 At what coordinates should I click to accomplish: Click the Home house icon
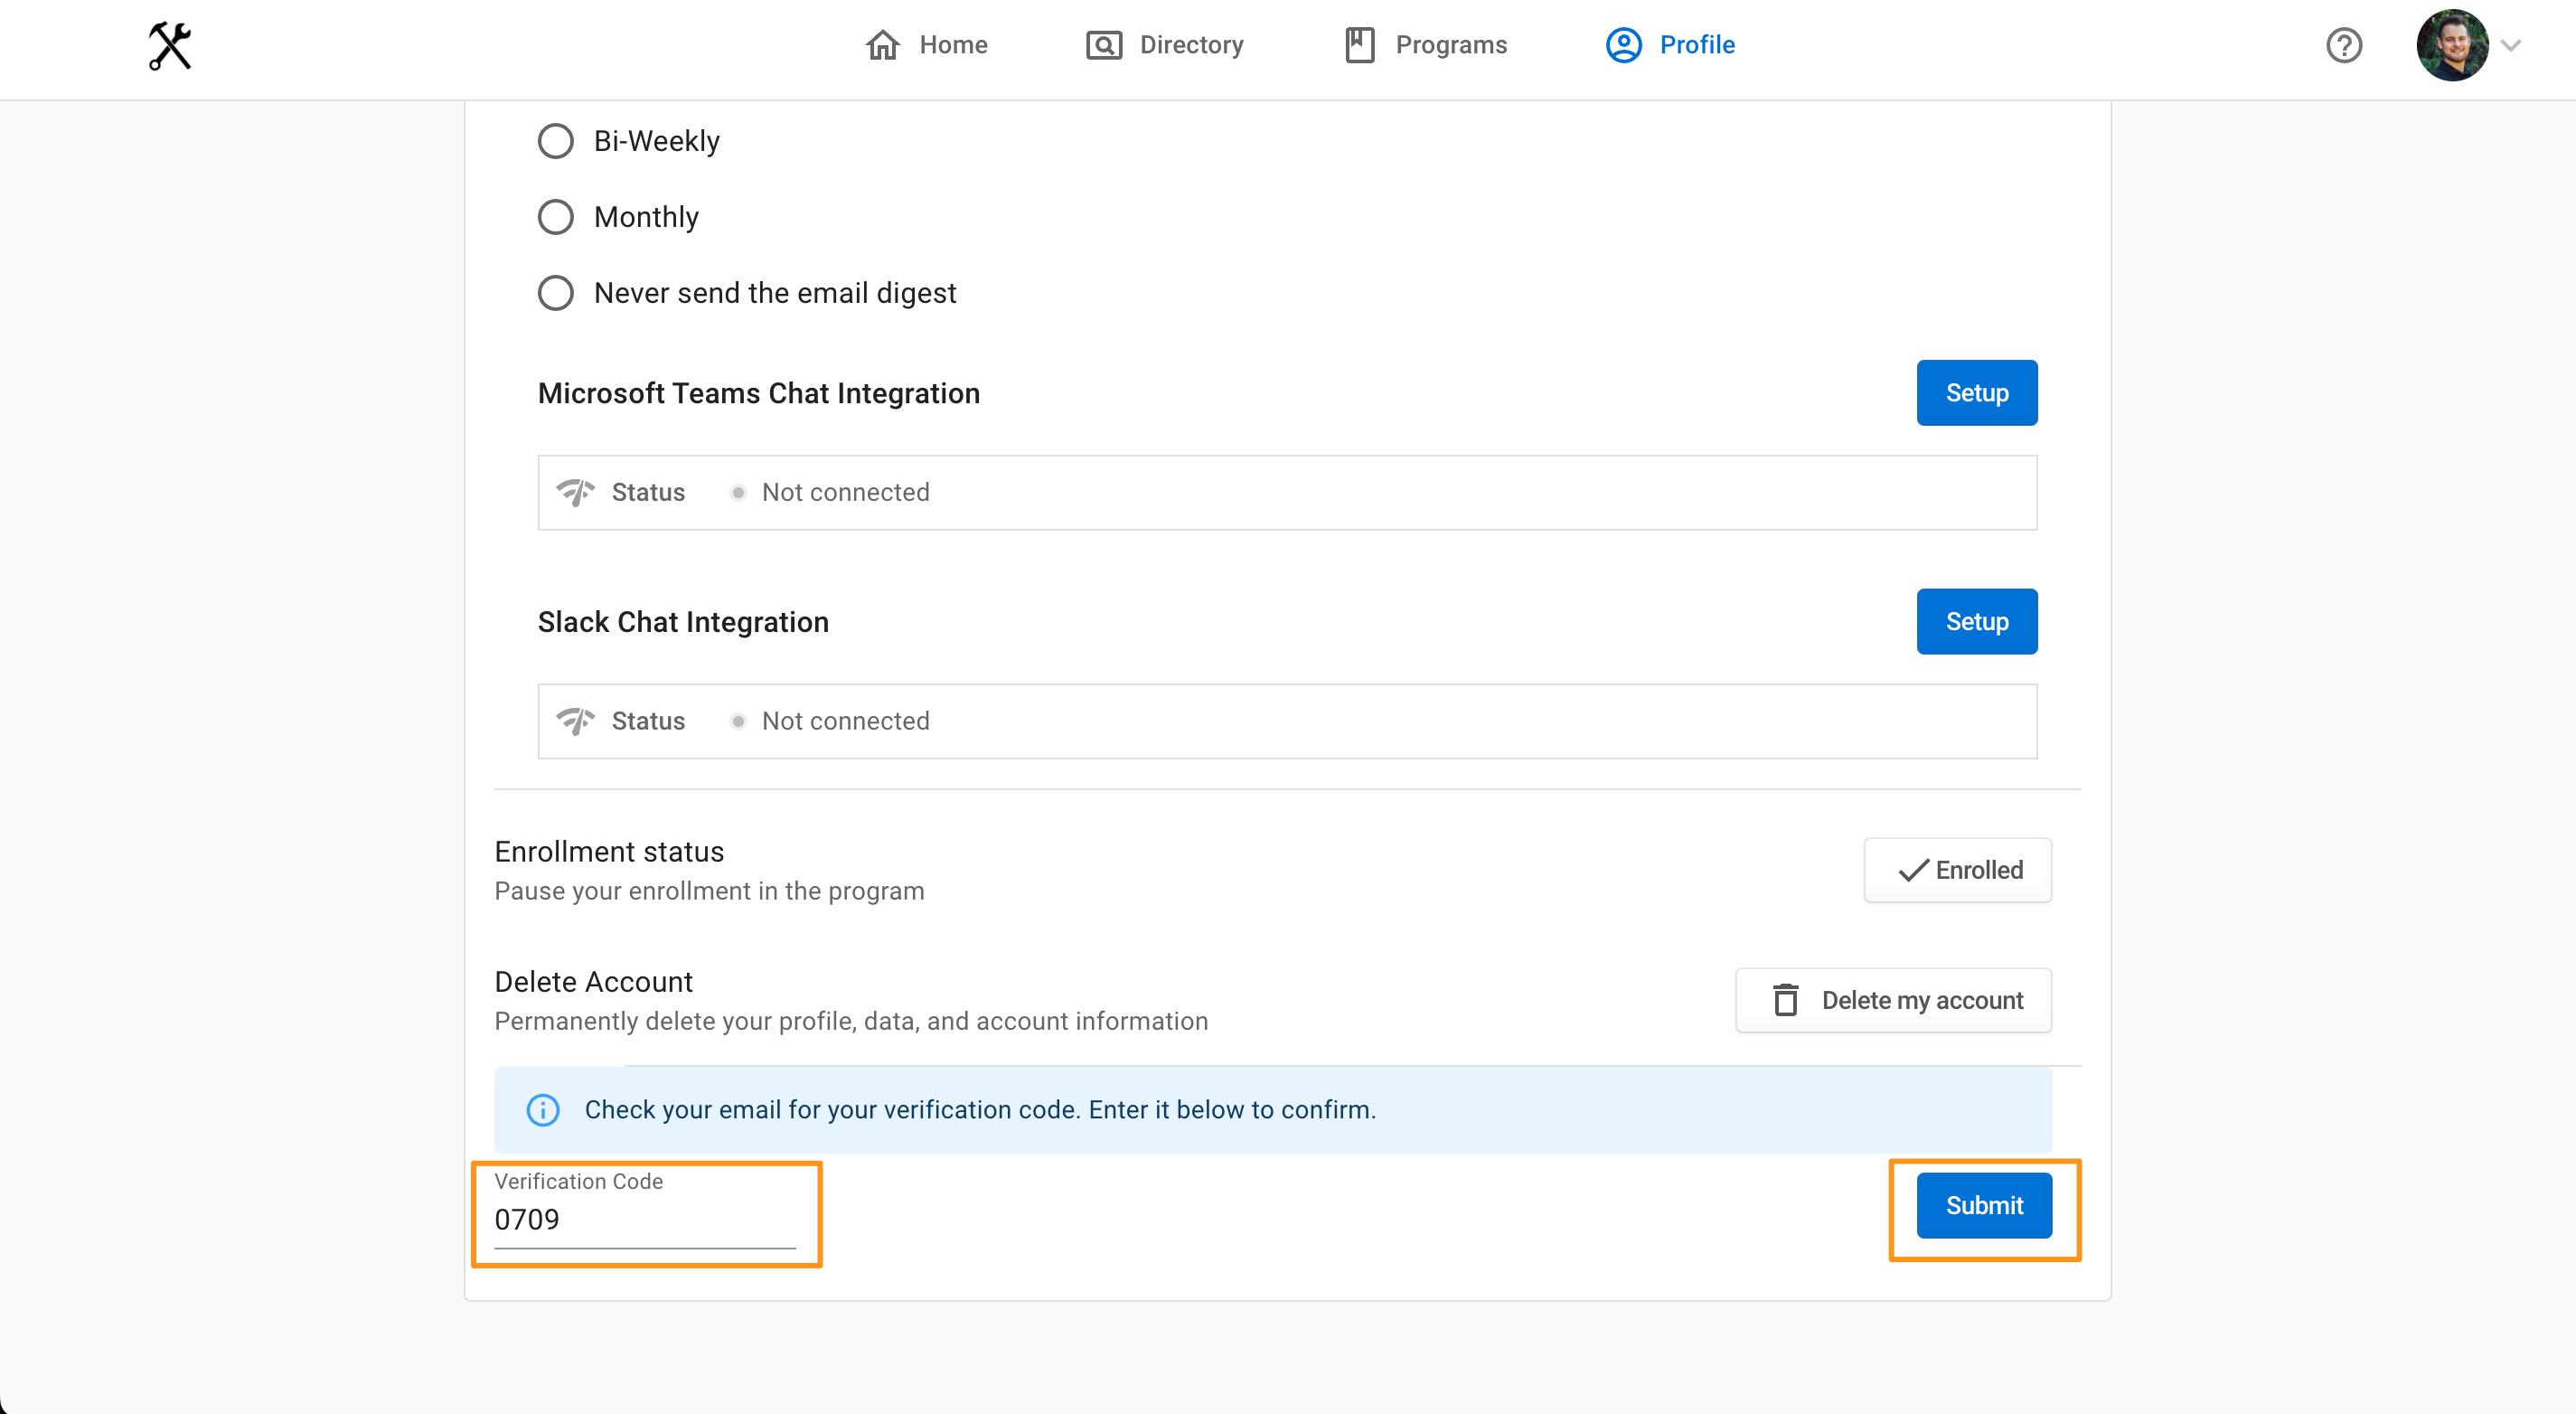(882, 45)
